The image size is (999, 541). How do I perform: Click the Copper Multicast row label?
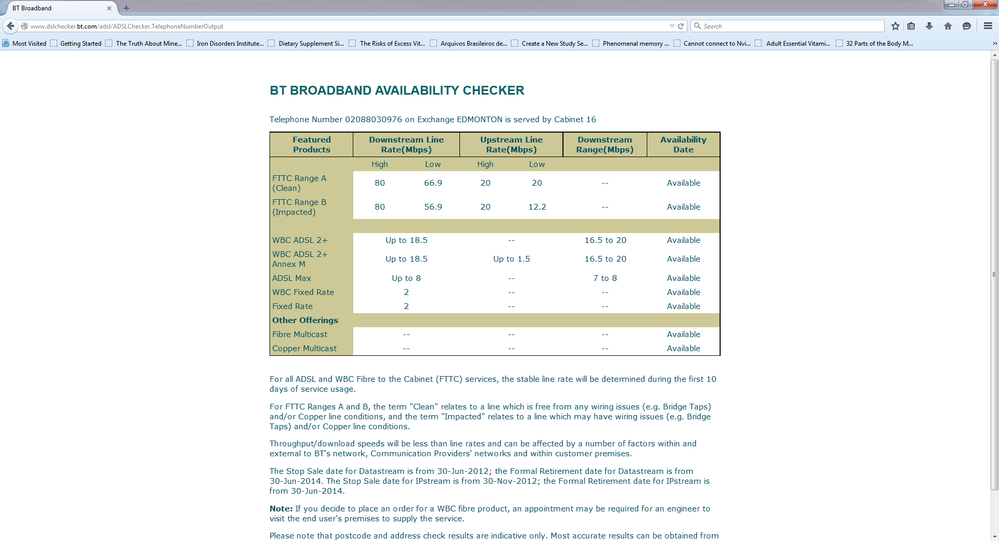[x=304, y=348]
